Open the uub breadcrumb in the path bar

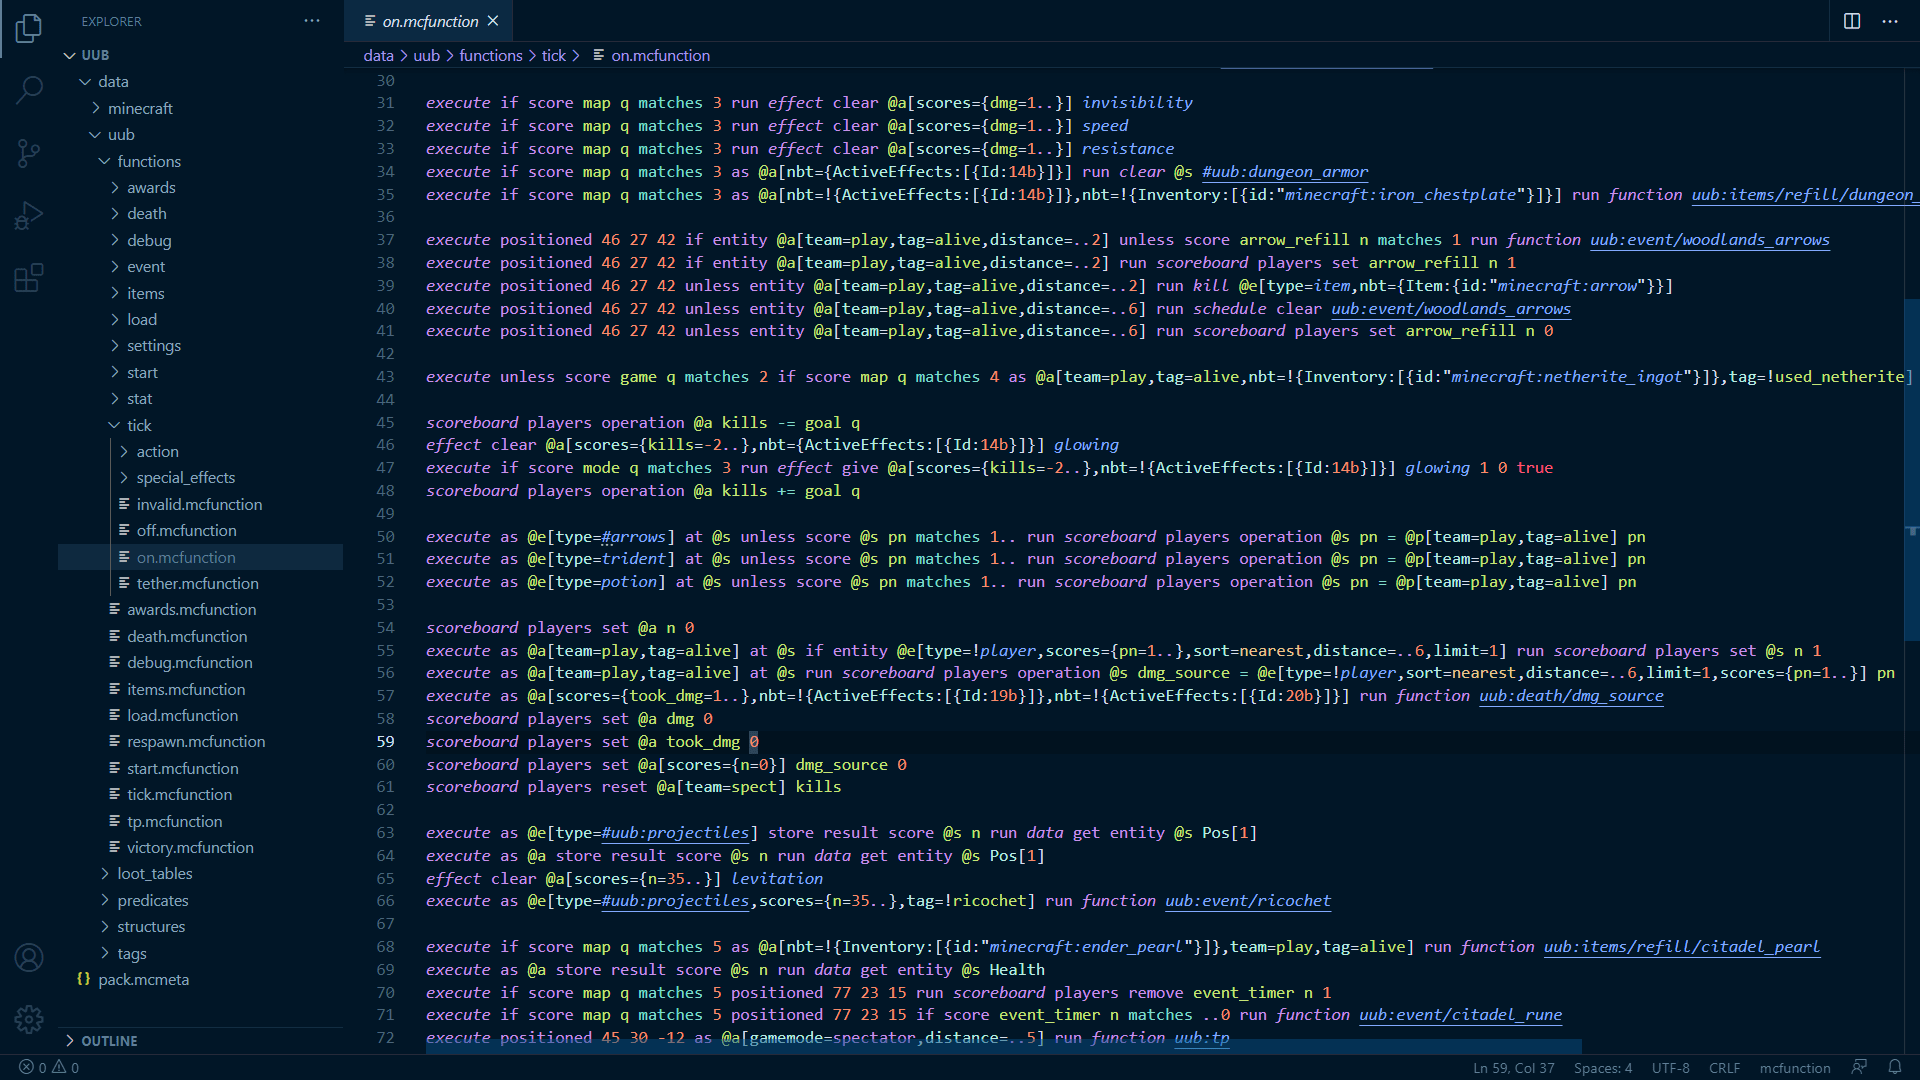tap(426, 55)
